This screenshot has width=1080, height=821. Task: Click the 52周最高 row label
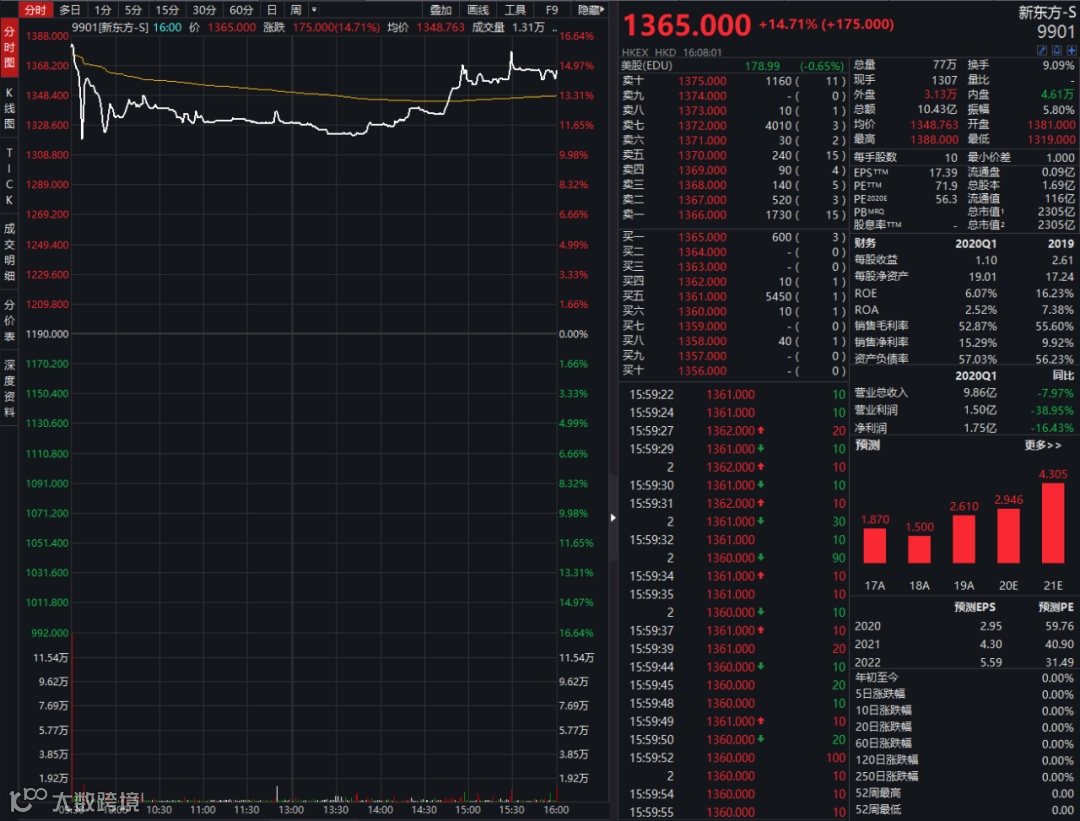coord(878,793)
